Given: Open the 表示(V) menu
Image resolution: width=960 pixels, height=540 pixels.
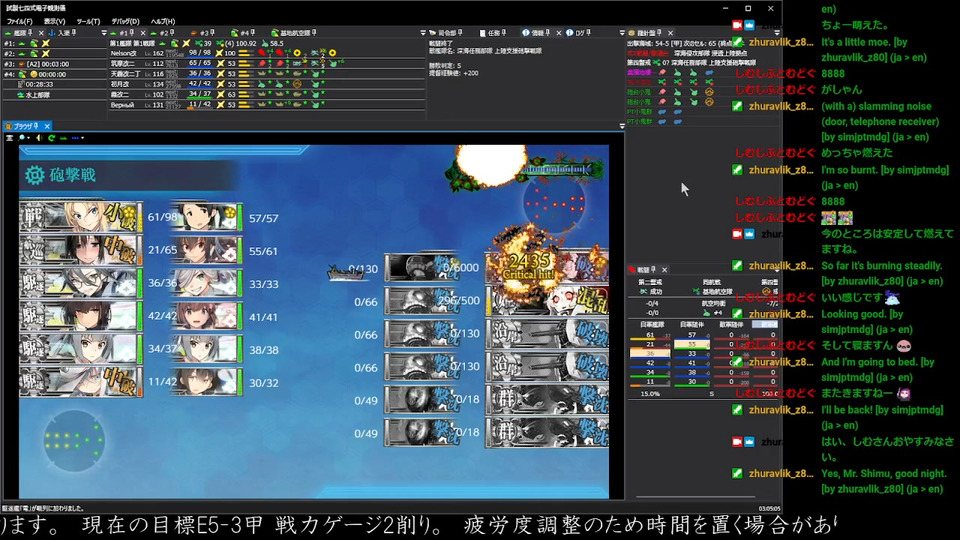Looking at the screenshot, I should click(x=54, y=21).
